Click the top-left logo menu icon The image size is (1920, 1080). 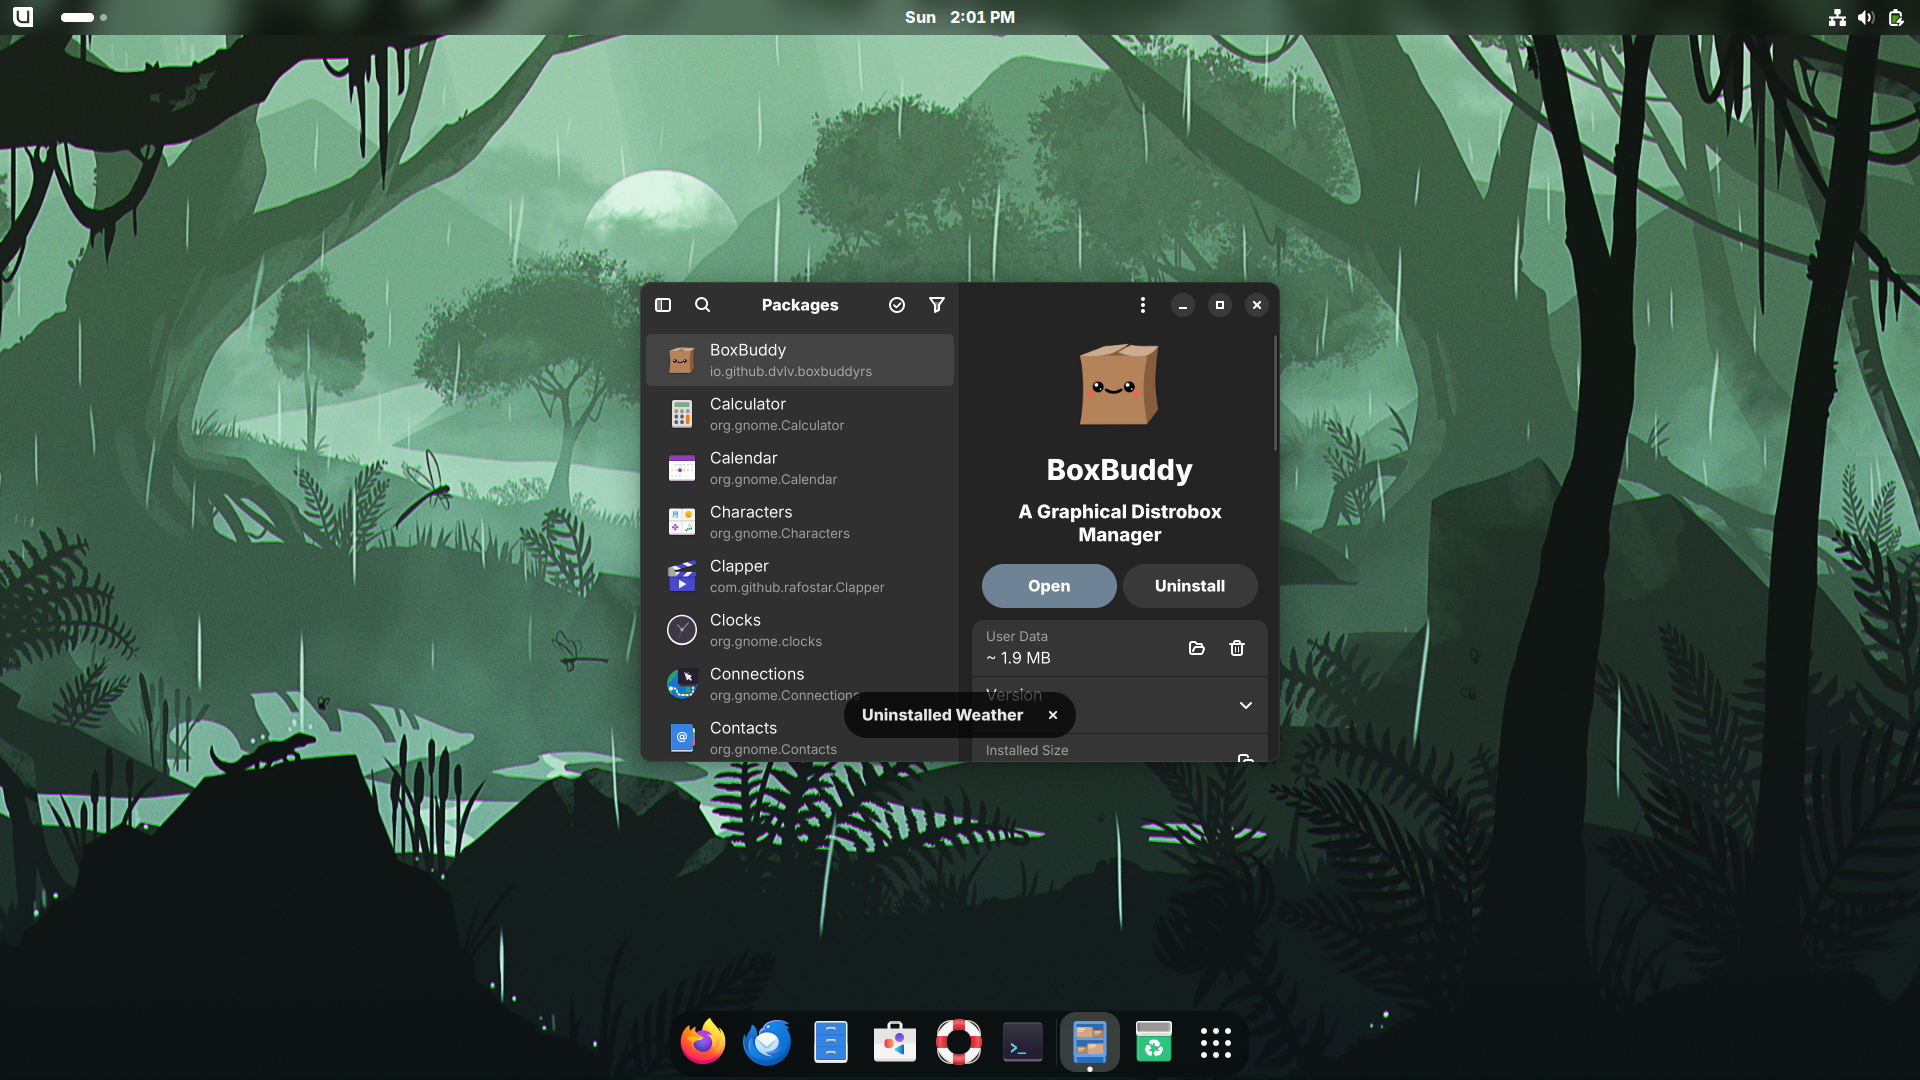(23, 17)
